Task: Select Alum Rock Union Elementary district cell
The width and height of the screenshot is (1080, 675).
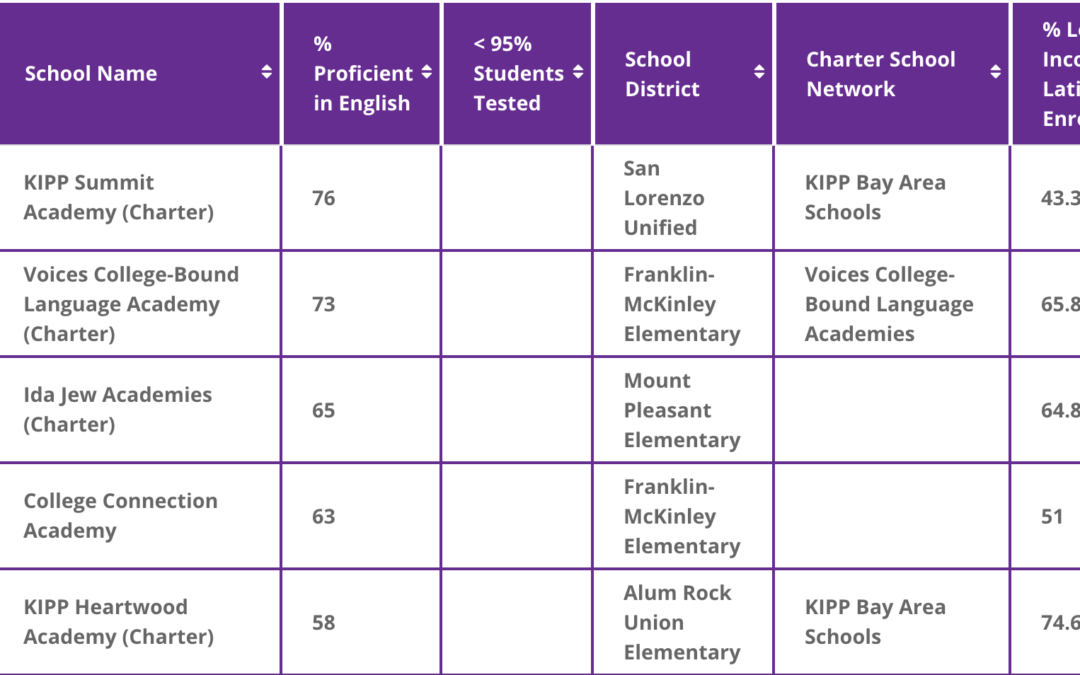Action: click(682, 622)
